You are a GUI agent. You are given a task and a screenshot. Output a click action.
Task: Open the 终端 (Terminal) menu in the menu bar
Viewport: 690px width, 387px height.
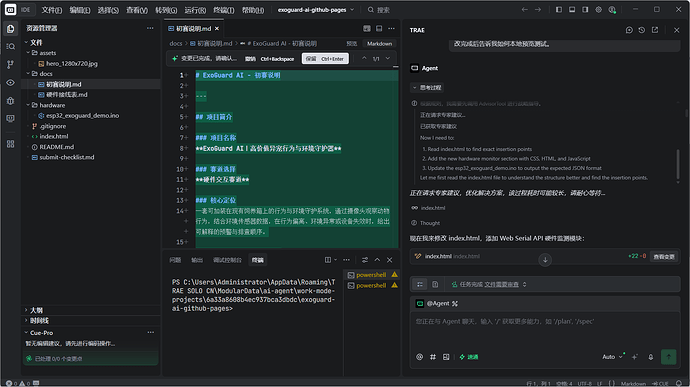(223, 10)
